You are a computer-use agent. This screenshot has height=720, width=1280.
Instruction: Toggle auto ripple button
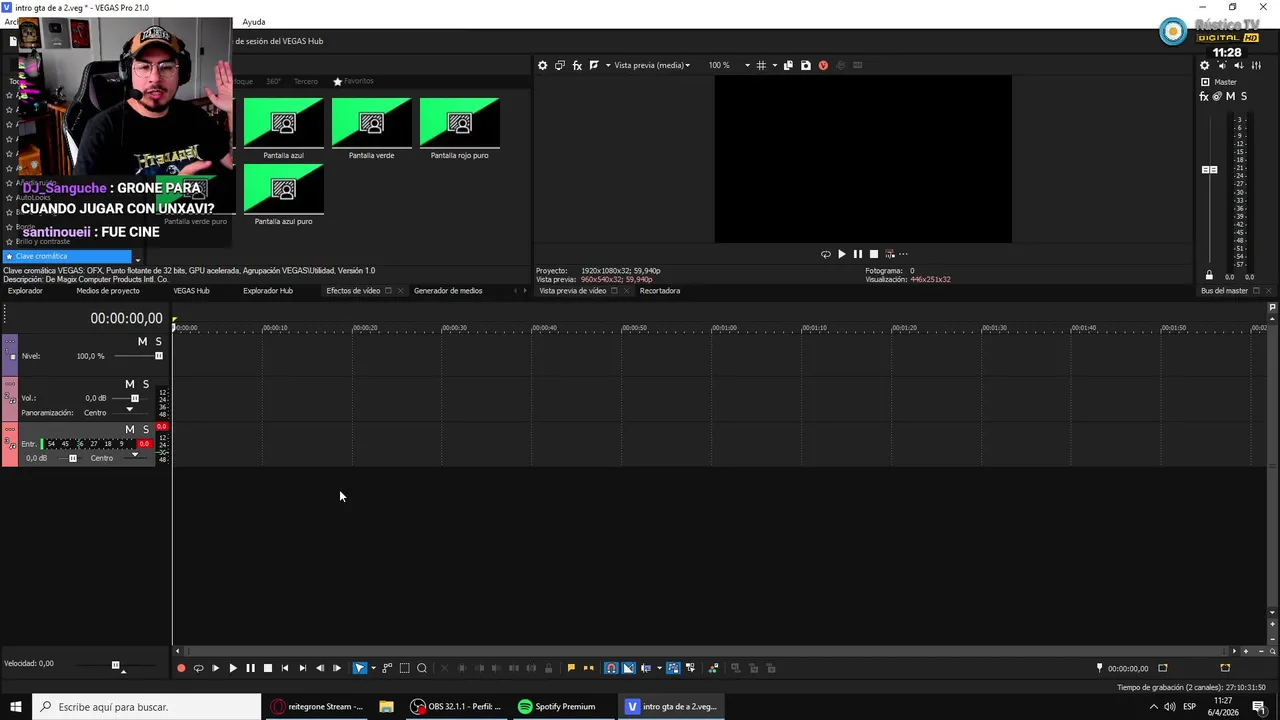coord(646,668)
